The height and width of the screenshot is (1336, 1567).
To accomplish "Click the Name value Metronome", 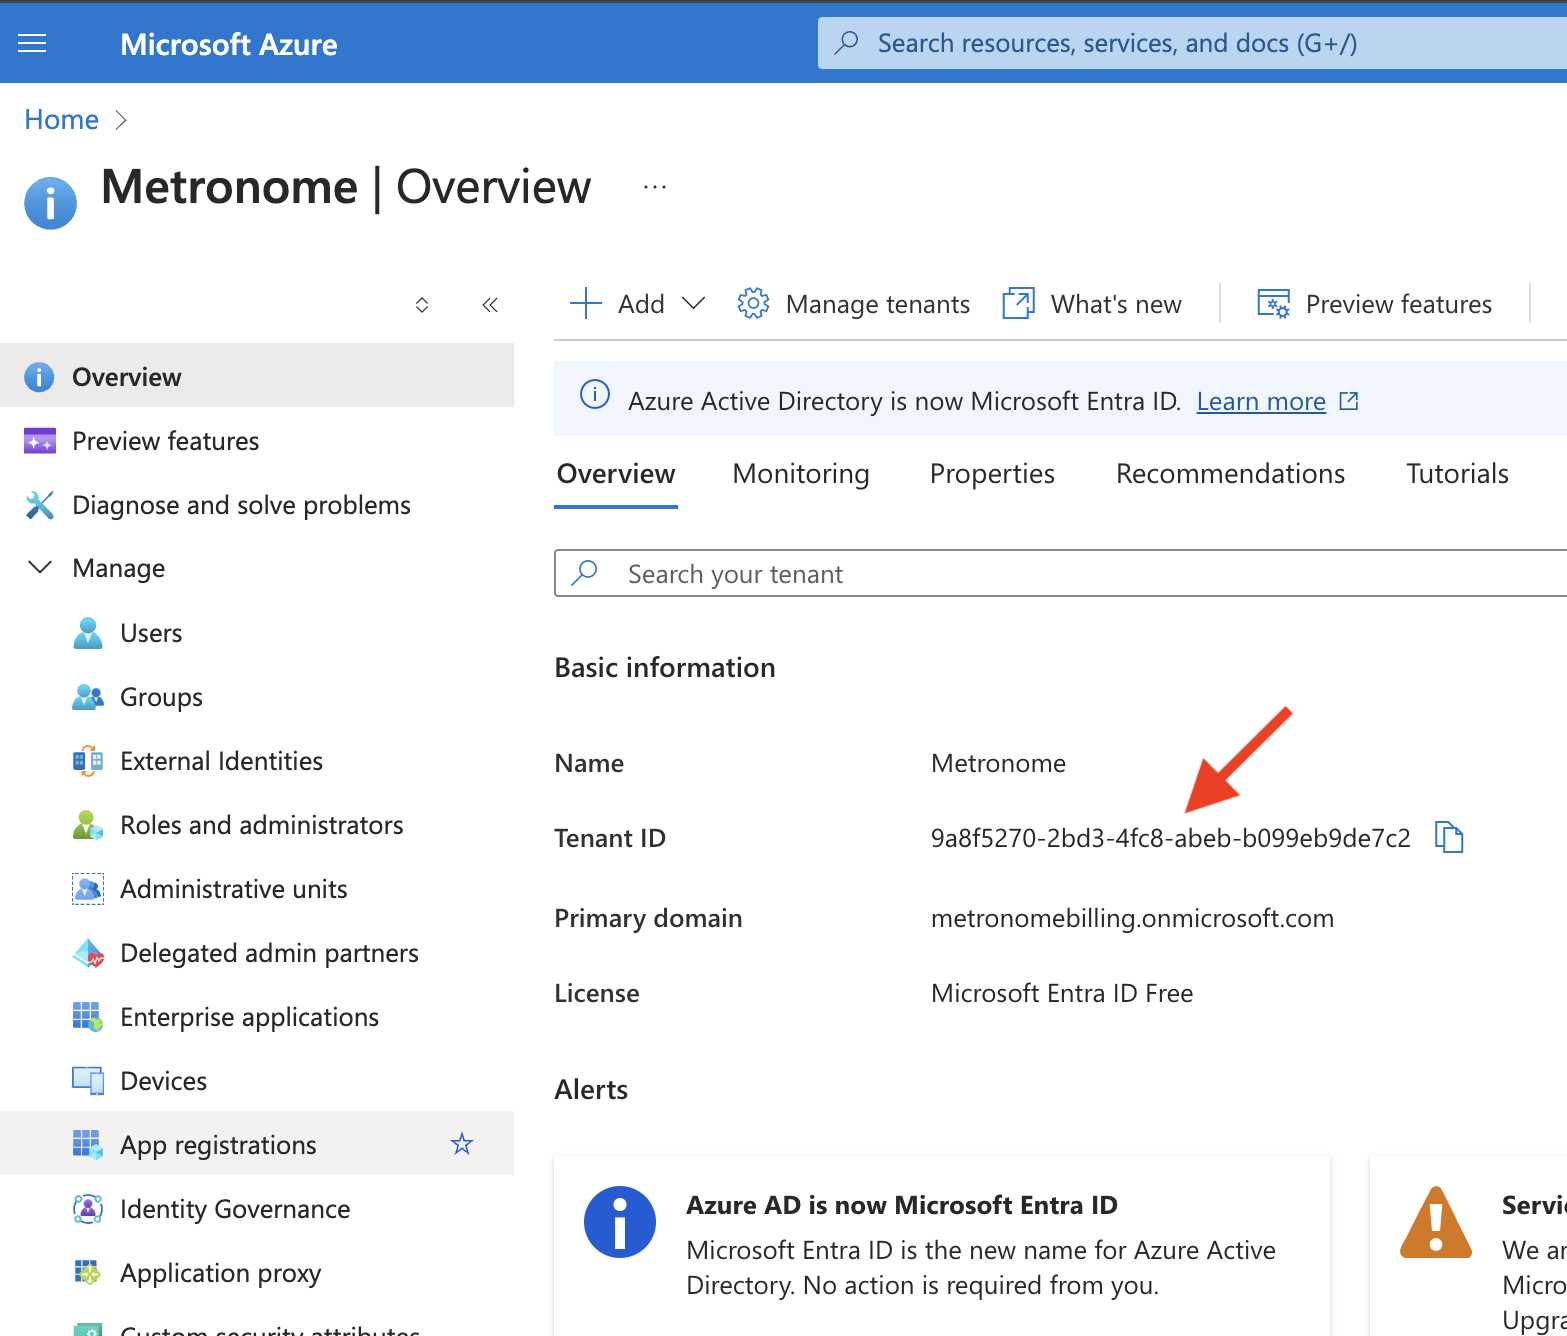I will (998, 763).
